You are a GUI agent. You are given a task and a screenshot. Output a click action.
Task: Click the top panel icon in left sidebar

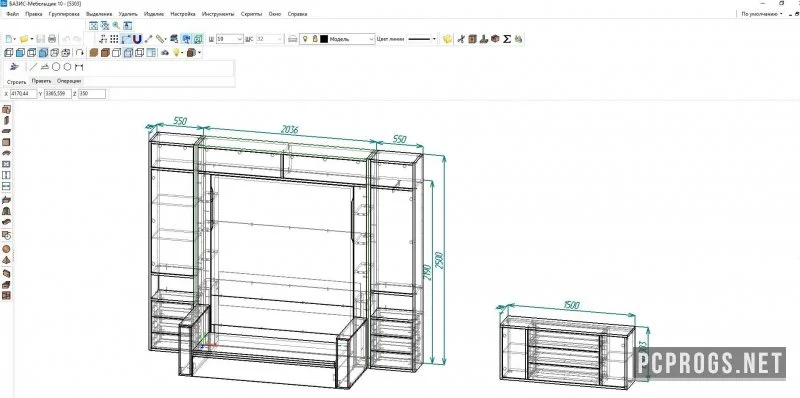pos(7,109)
